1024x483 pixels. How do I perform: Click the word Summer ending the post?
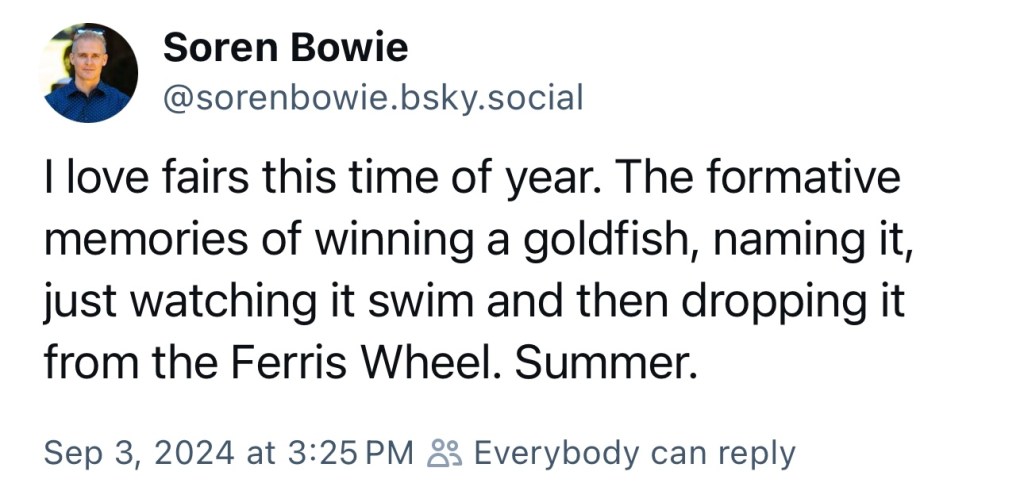[601, 362]
